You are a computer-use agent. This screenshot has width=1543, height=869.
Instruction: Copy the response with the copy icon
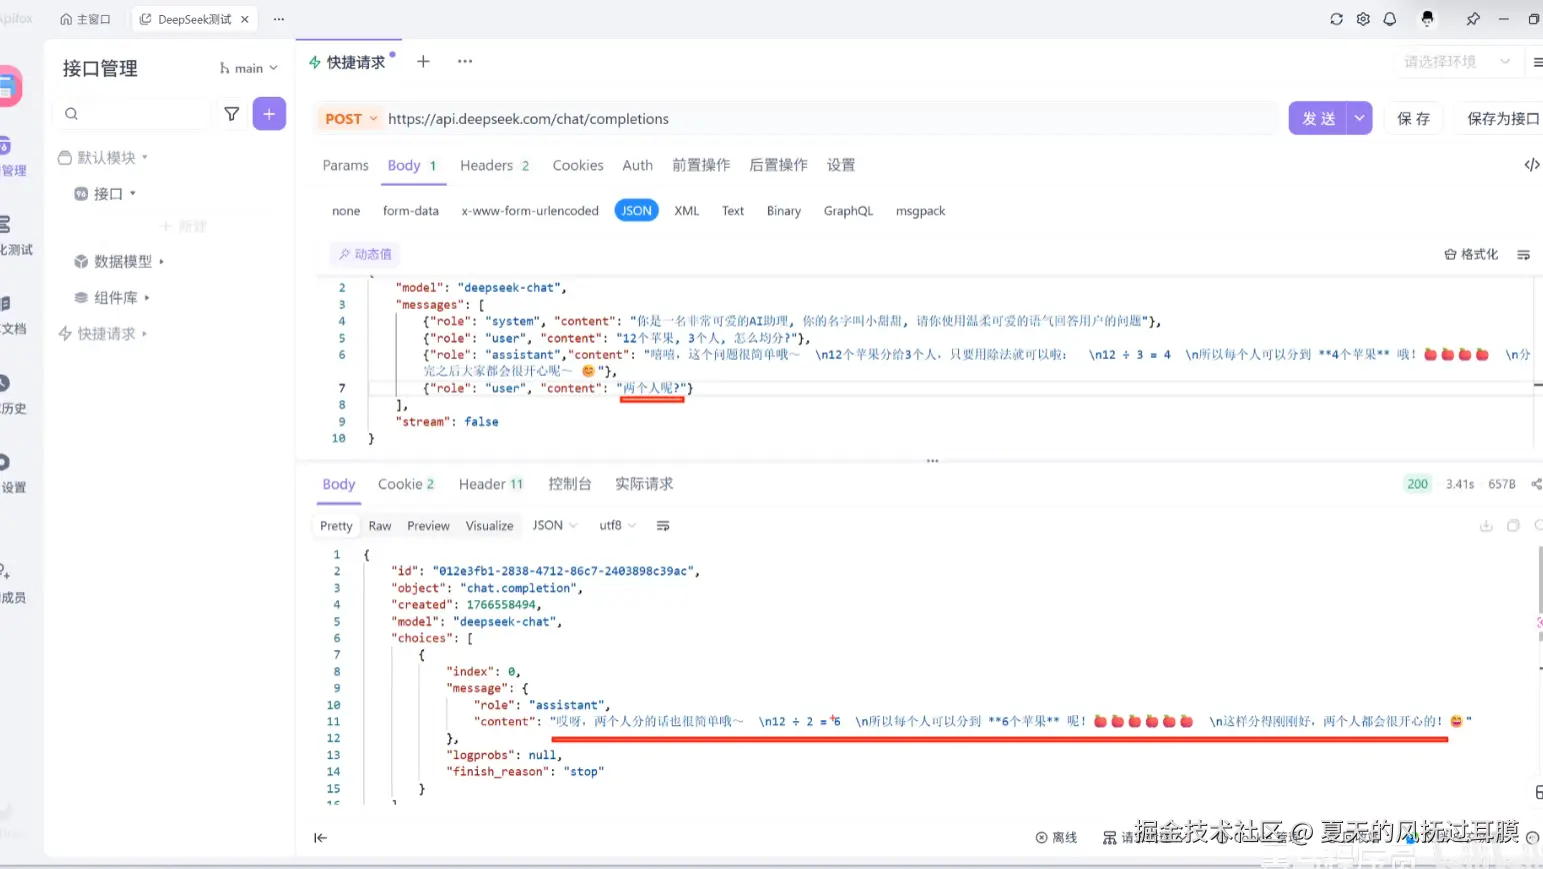coord(1513,526)
